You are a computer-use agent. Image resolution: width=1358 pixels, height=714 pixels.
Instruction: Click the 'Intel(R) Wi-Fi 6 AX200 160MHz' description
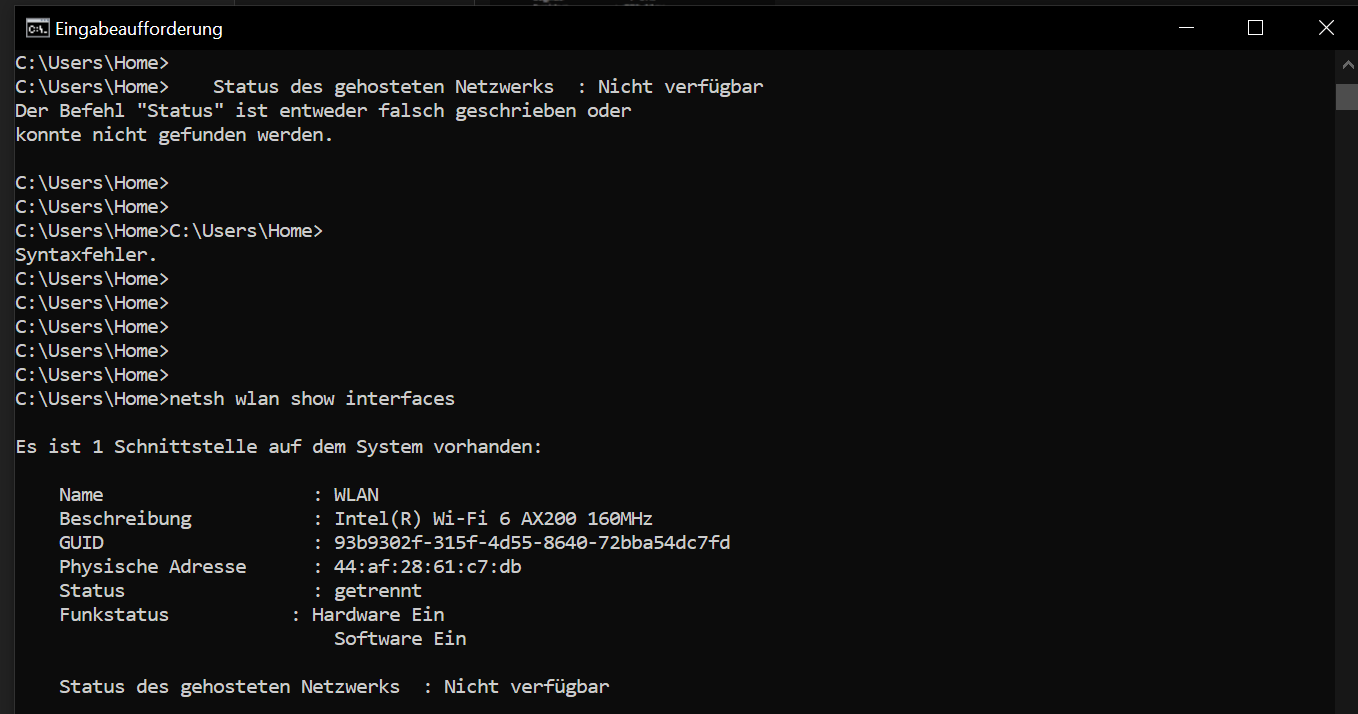(x=493, y=519)
